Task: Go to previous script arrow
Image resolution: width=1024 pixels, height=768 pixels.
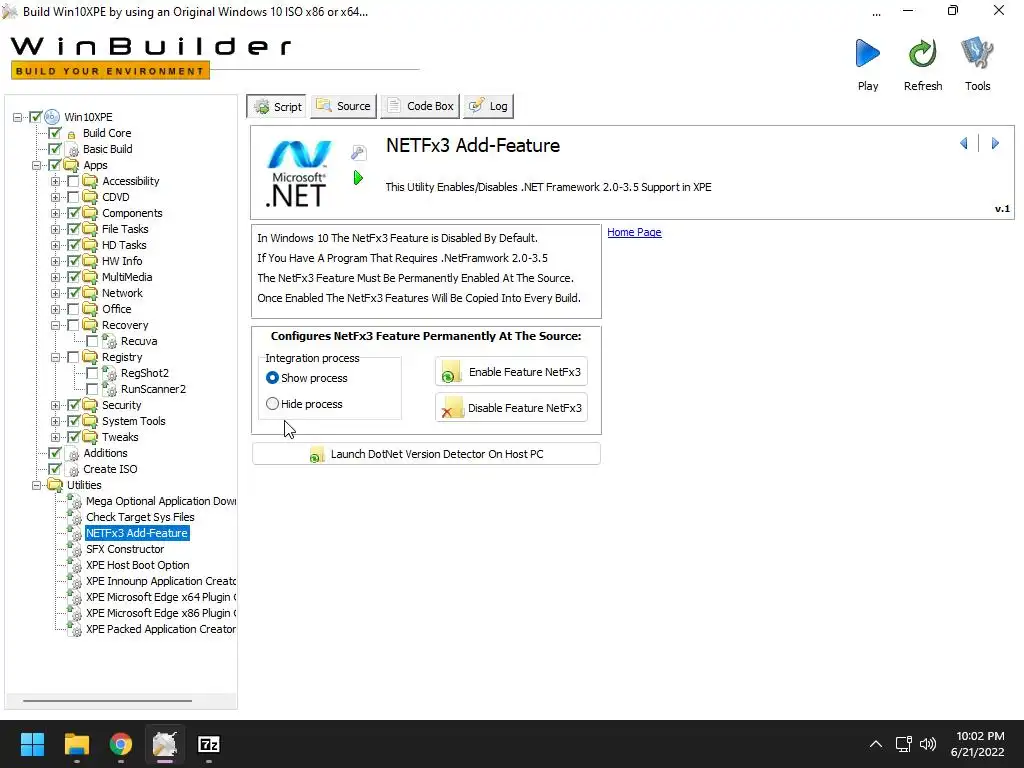Action: (x=963, y=143)
